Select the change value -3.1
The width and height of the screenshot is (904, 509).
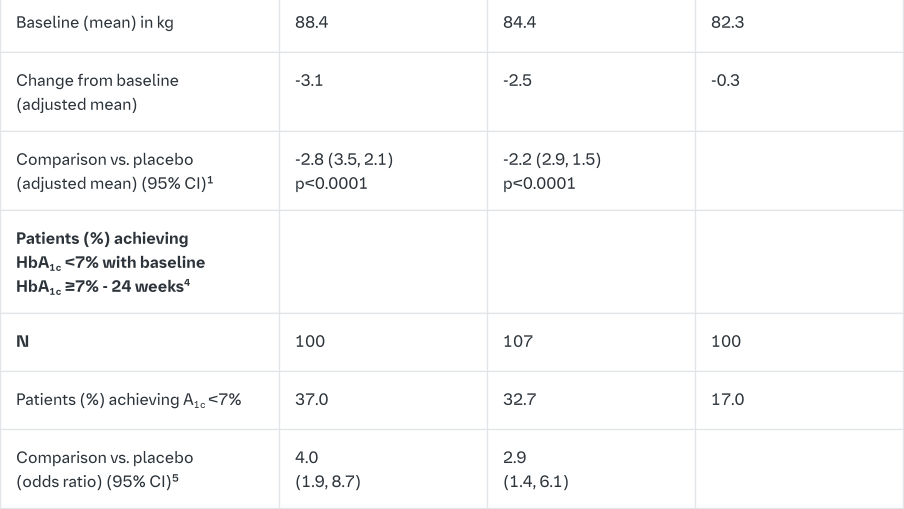[x=309, y=80]
